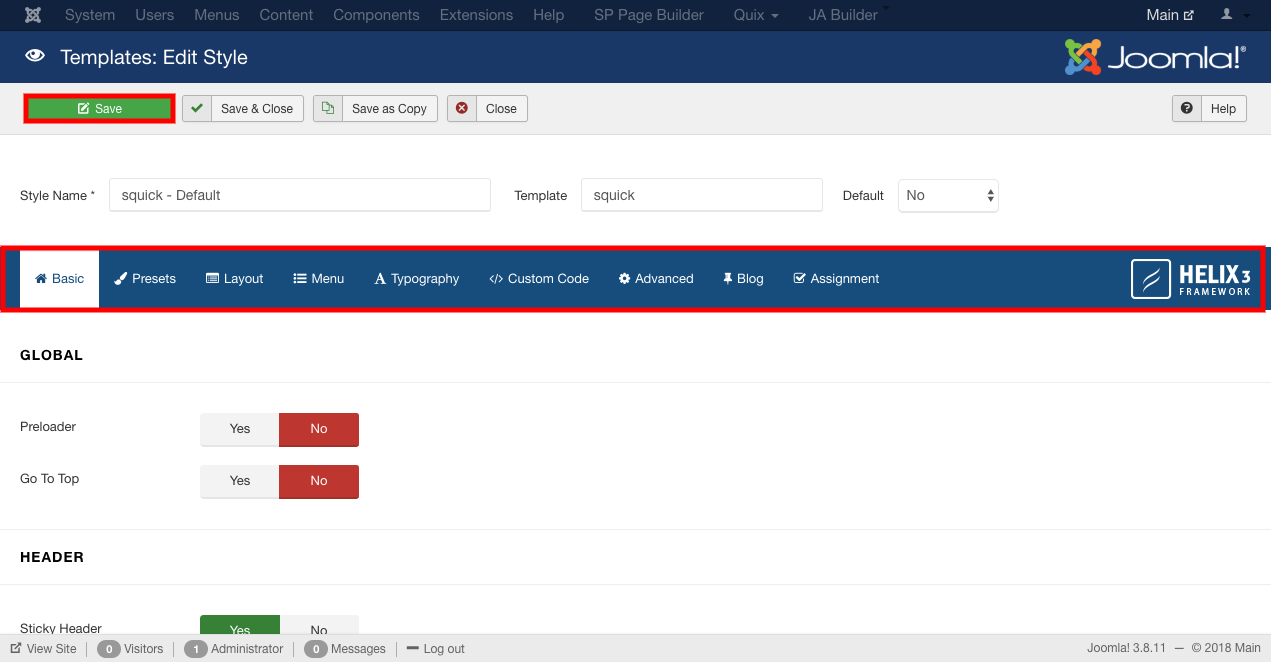
Task: Click the green checkmark icon on Save & Close
Action: point(197,108)
